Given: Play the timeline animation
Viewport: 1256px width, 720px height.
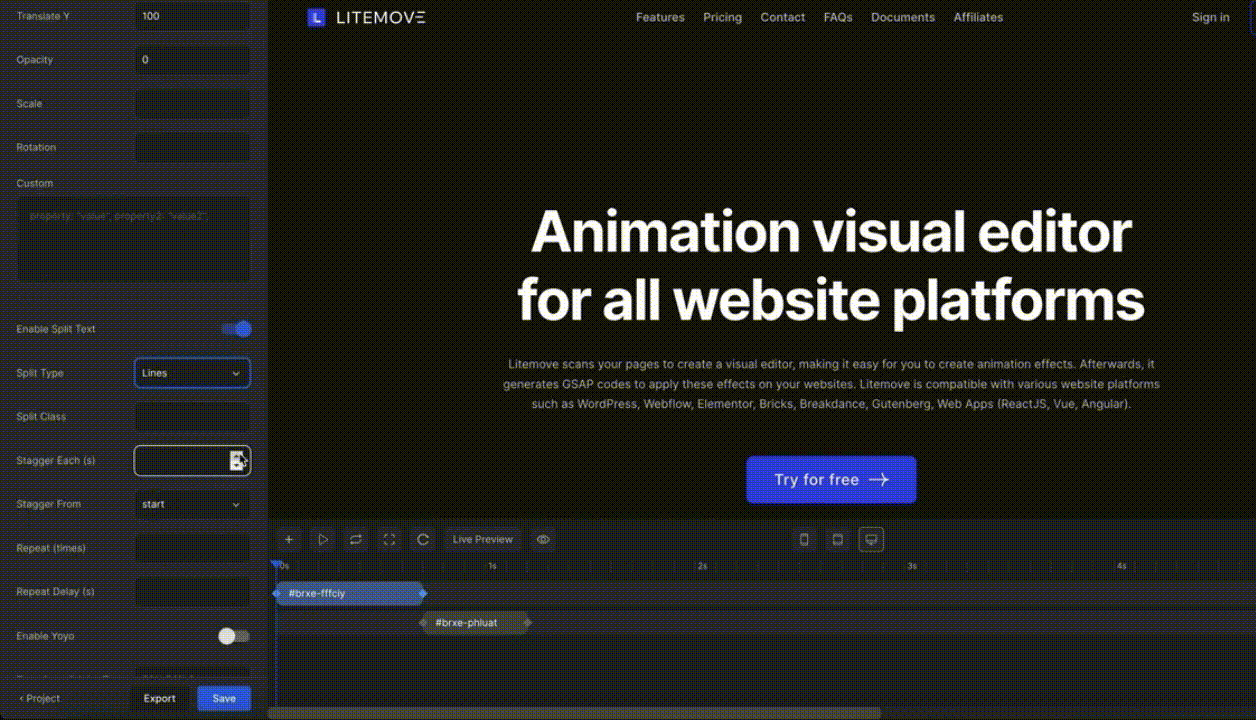Looking at the screenshot, I should click(x=323, y=539).
